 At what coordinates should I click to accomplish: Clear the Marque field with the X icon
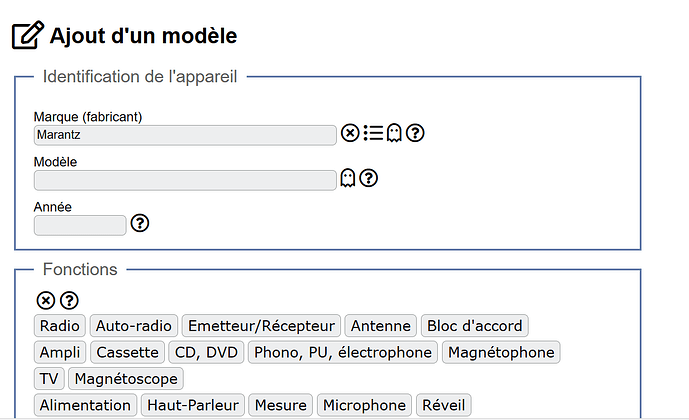tap(350, 133)
